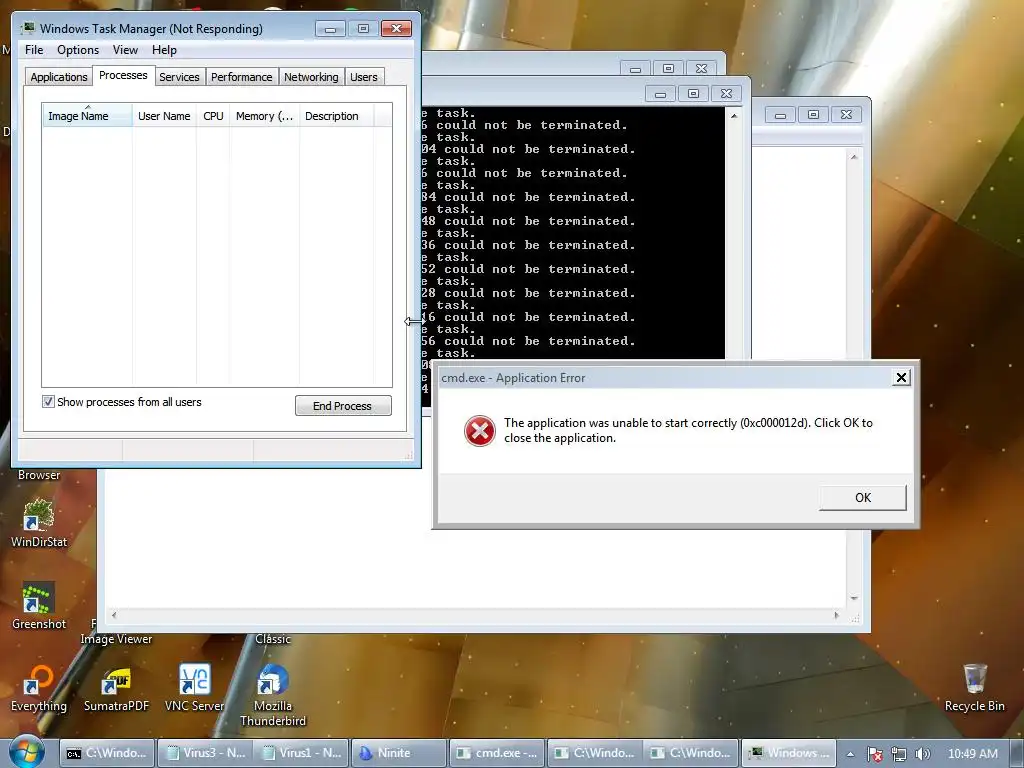
Task: Click Notepad's vertical scroll up arrow
Action: [x=854, y=157]
